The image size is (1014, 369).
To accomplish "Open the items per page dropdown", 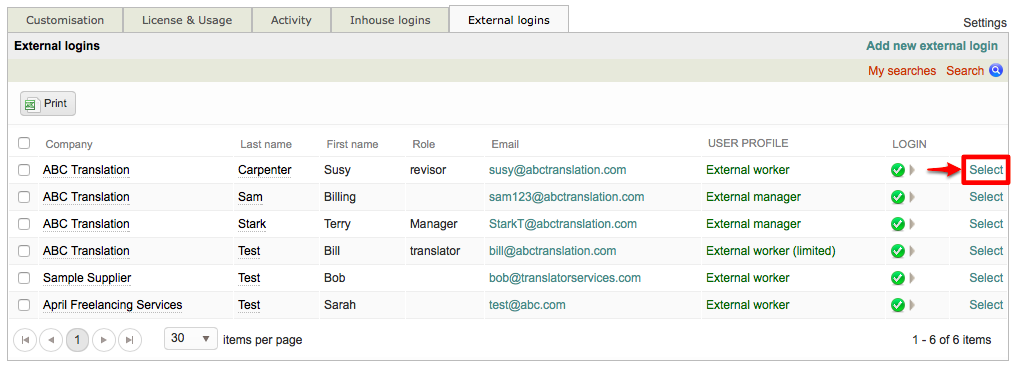I will pos(191,339).
